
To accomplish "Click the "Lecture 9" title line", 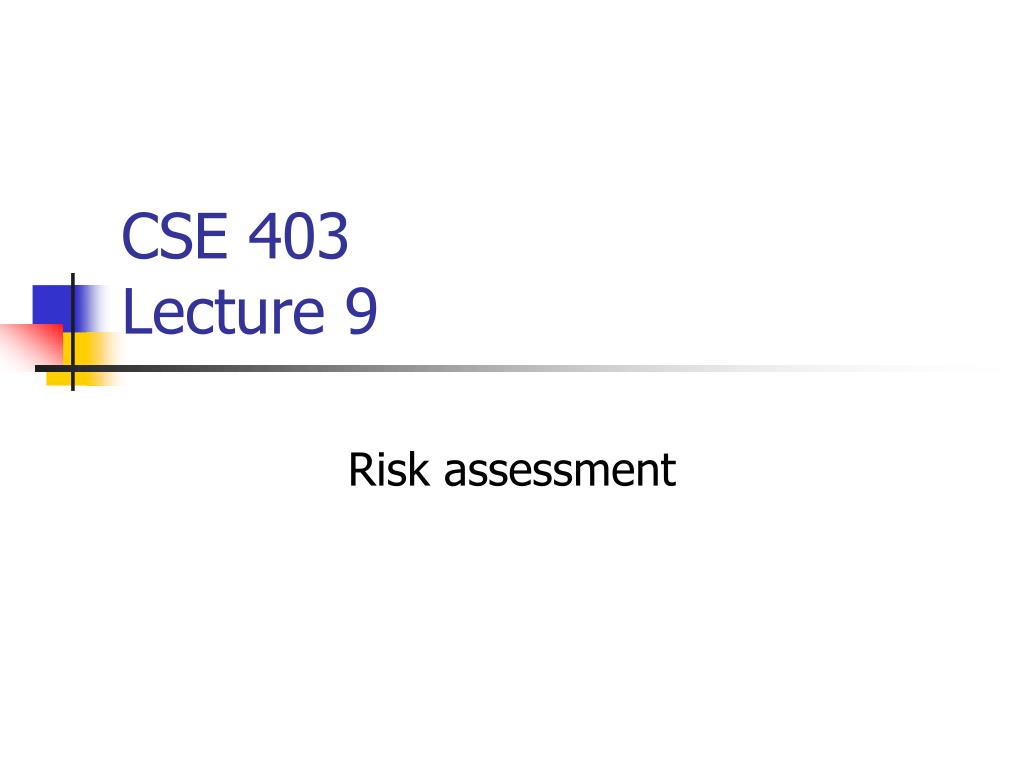I will coord(250,311).
